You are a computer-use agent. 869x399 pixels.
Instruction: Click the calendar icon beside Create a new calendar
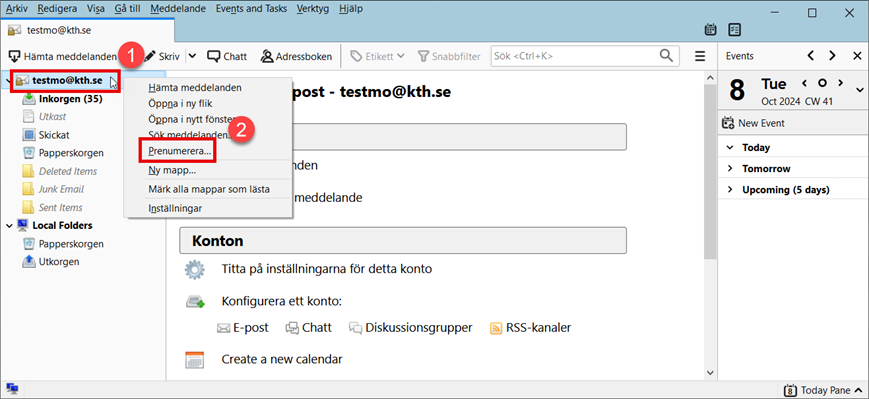coord(195,360)
